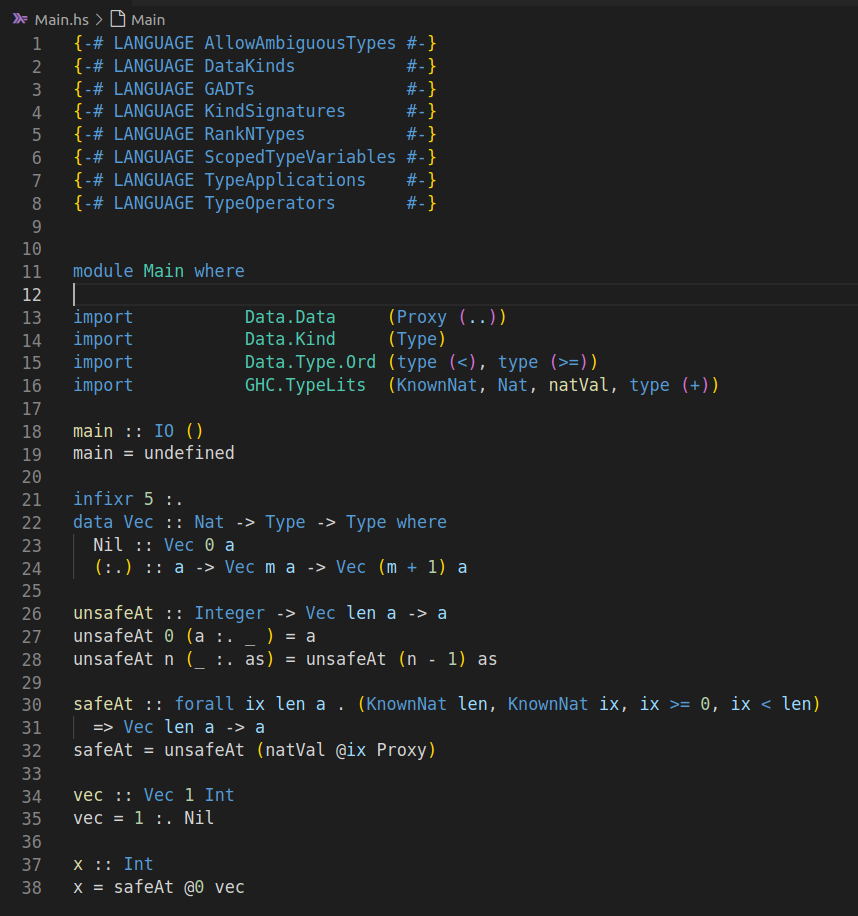Click the ScopedTypeVariables extension name
Image resolution: width=858 pixels, height=916 pixels.
(300, 157)
